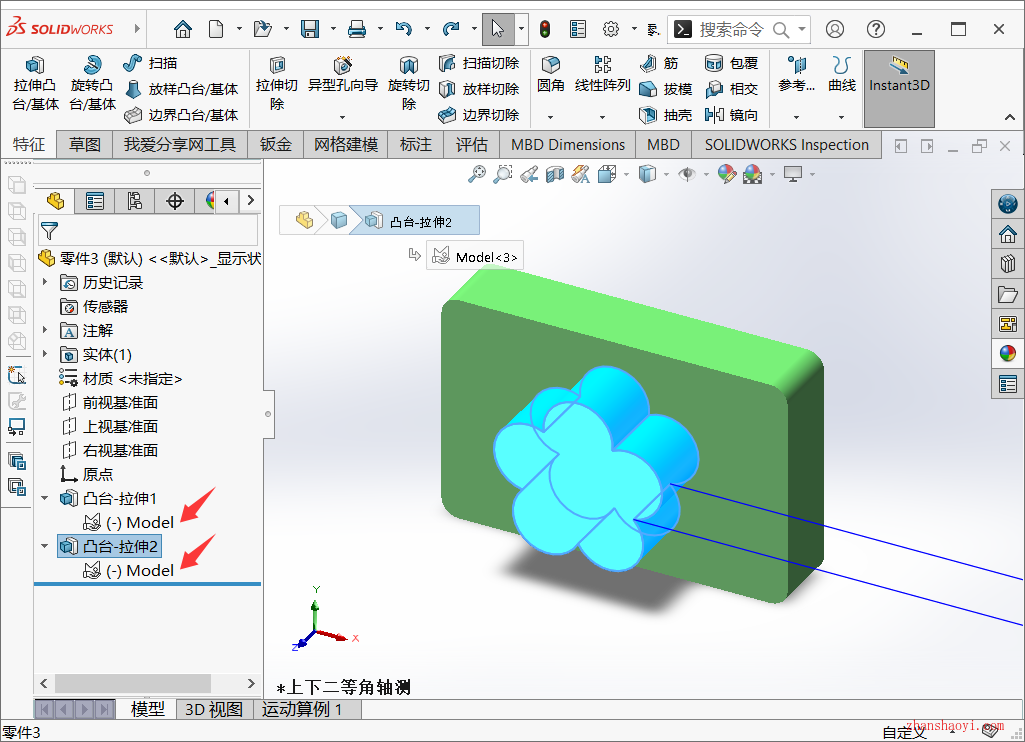Toggle Instant3D mode
The height and width of the screenshot is (742, 1025).
[898, 88]
